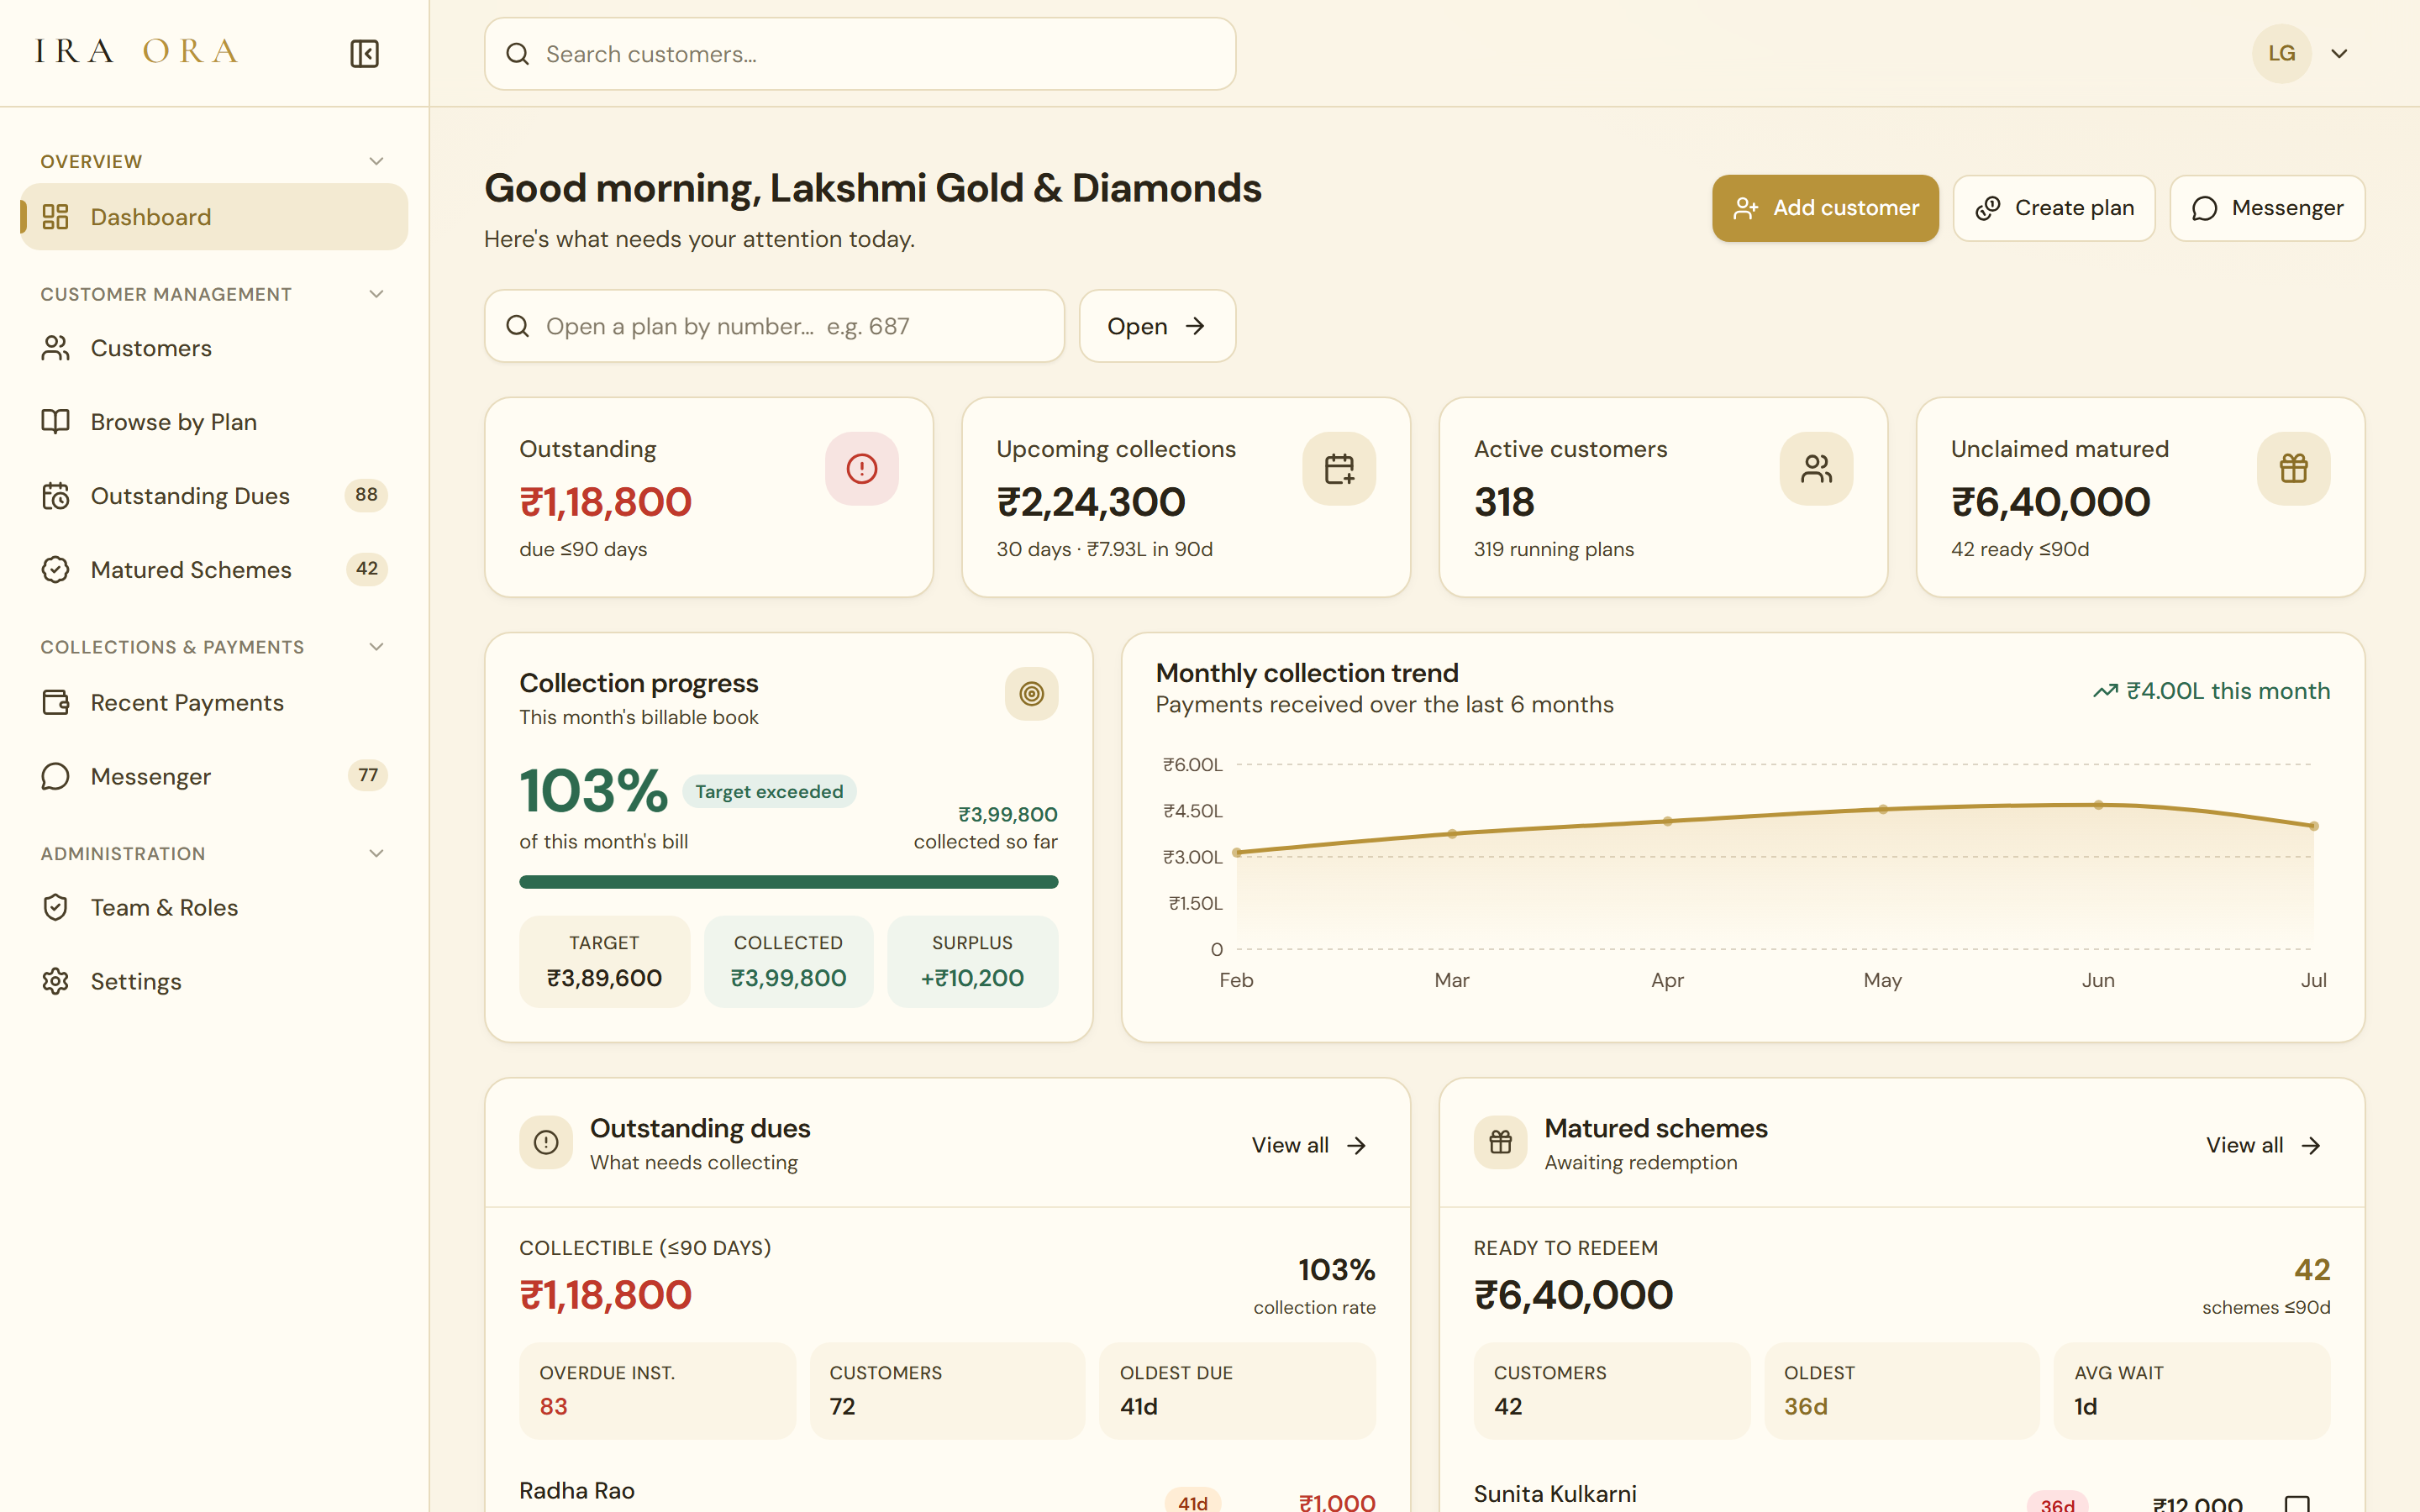Screen dimensions: 2420x1512
Task: Collapse the Administration section chevron
Action: tap(376, 854)
